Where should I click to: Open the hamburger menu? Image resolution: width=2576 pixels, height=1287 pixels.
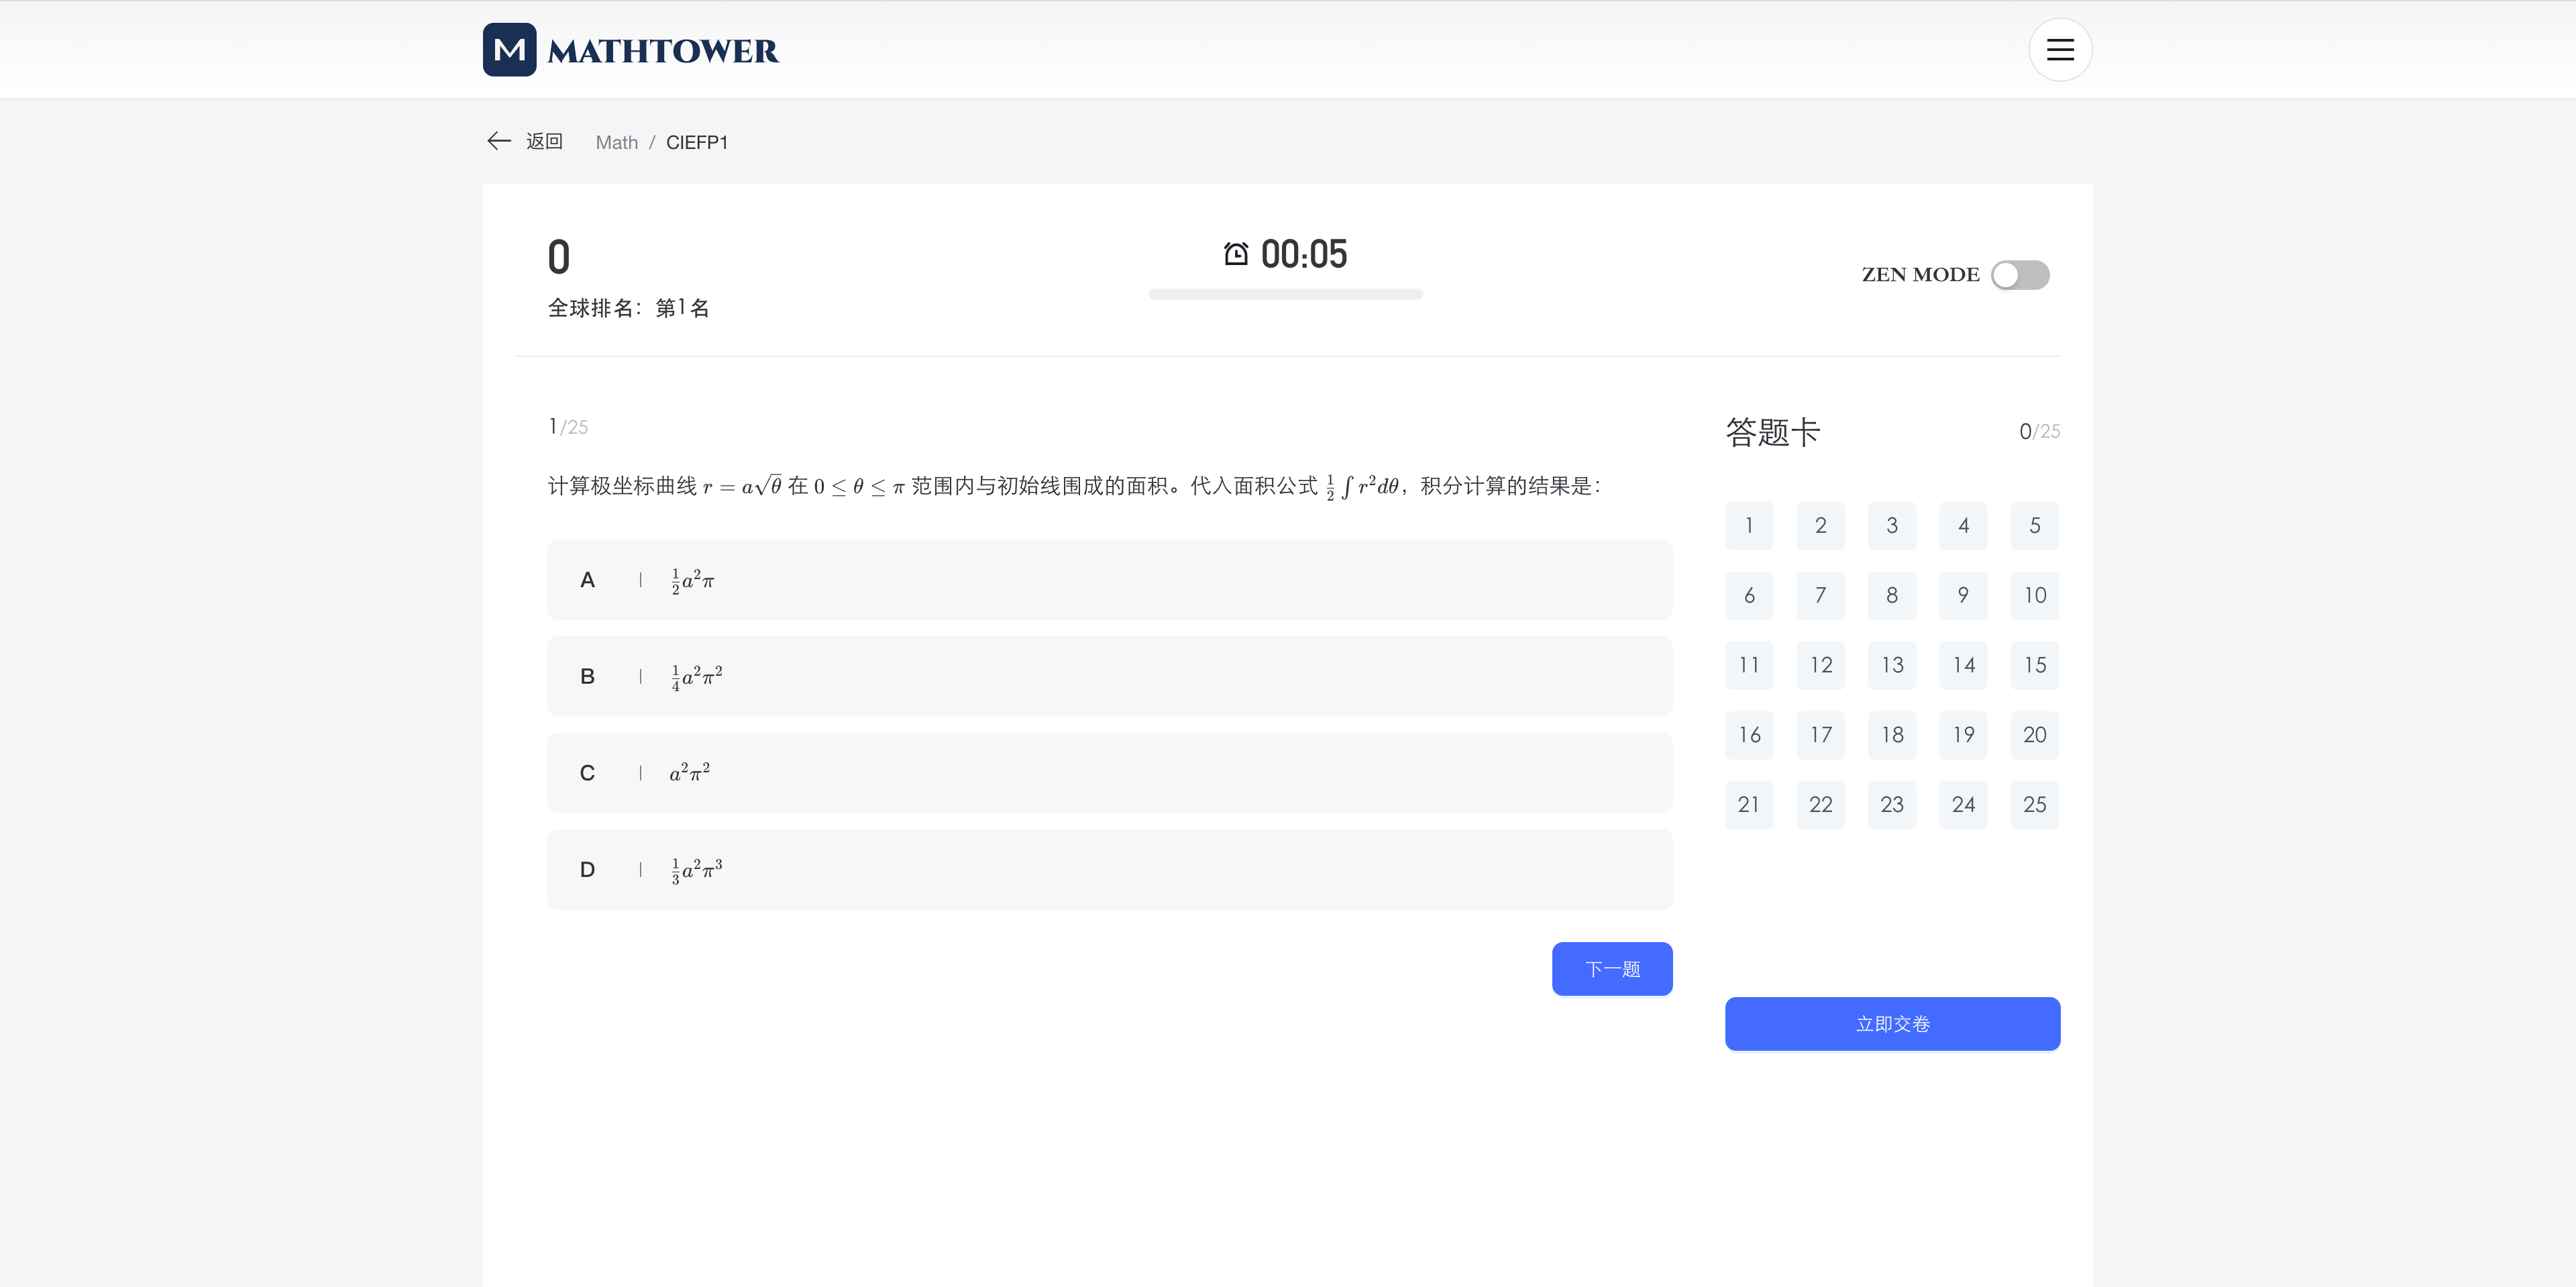[x=2060, y=50]
